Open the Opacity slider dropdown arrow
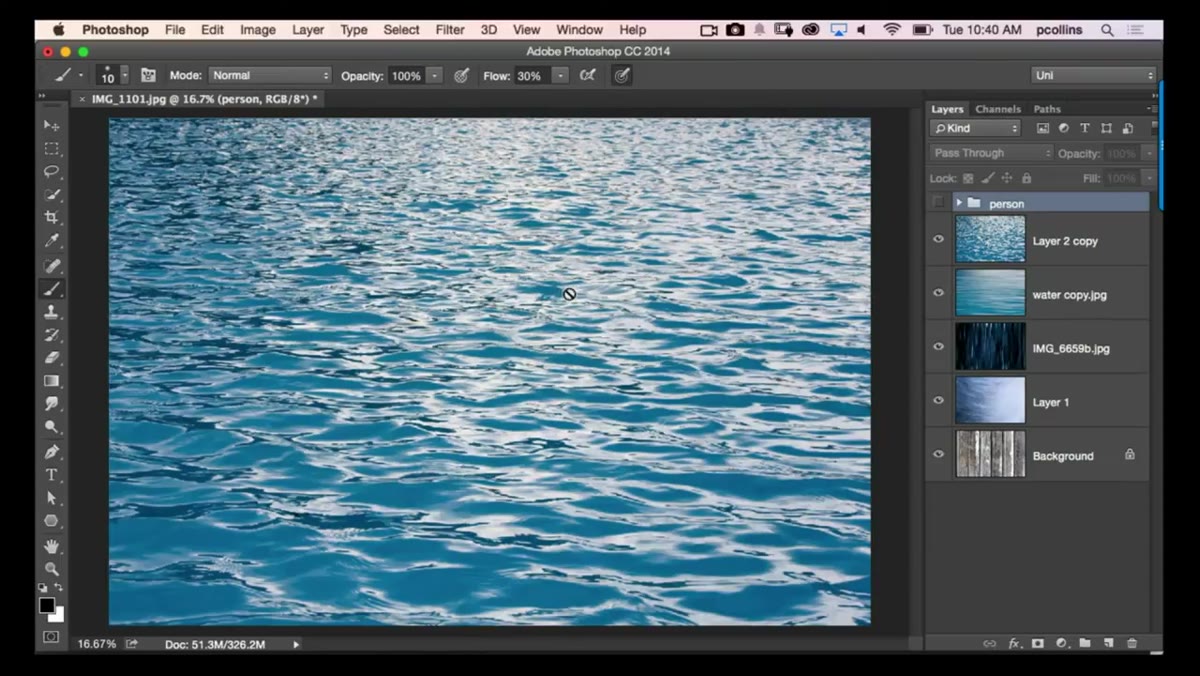Image resolution: width=1200 pixels, height=676 pixels. coord(435,75)
